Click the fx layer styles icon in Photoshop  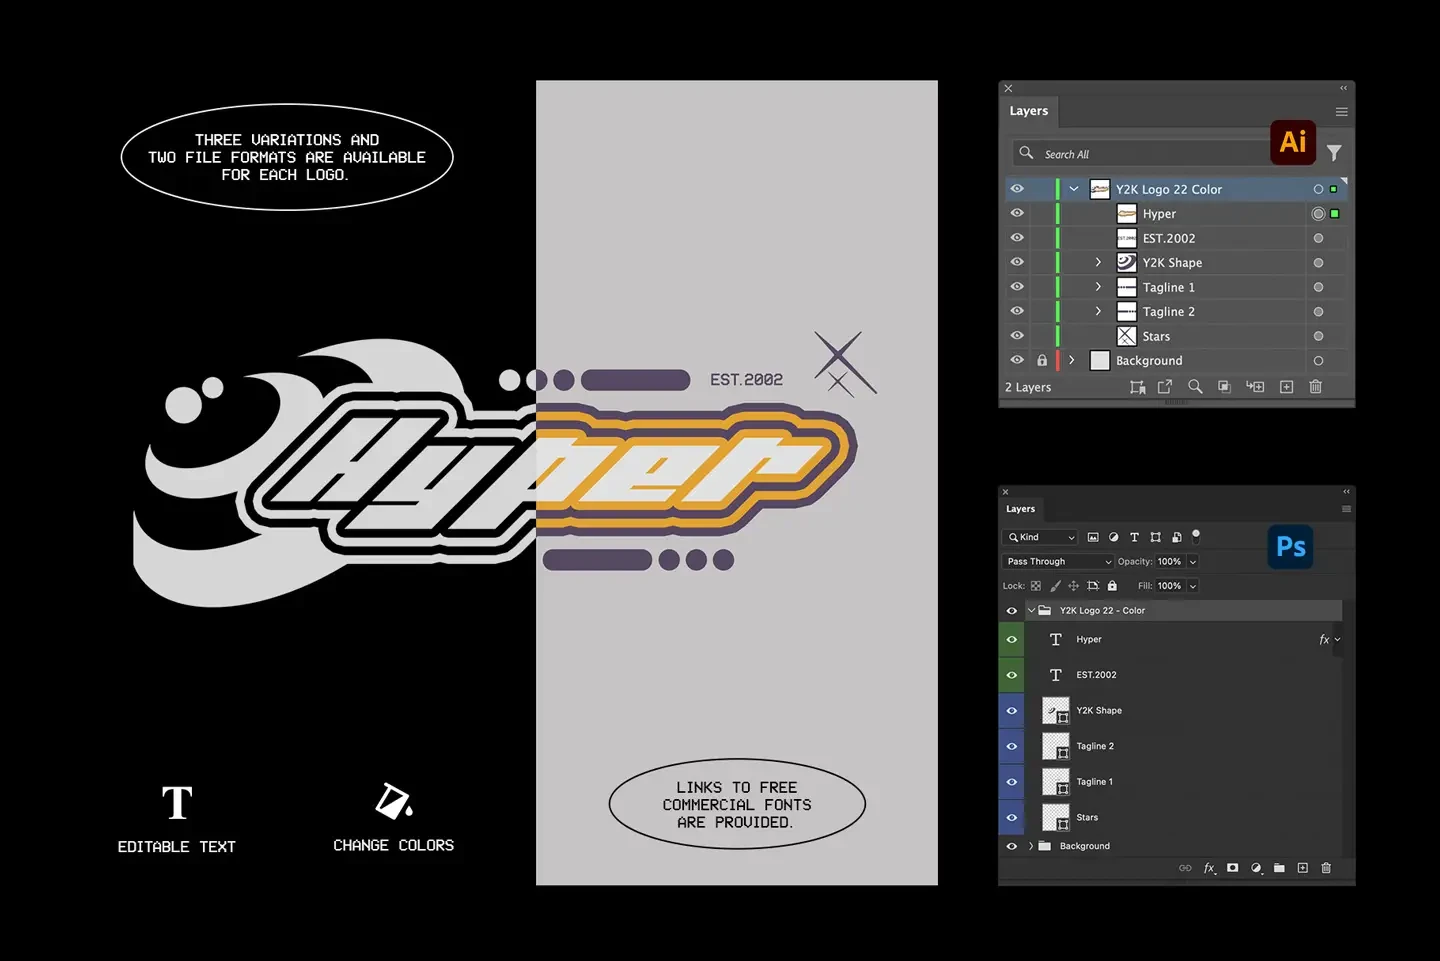[x=1209, y=868]
